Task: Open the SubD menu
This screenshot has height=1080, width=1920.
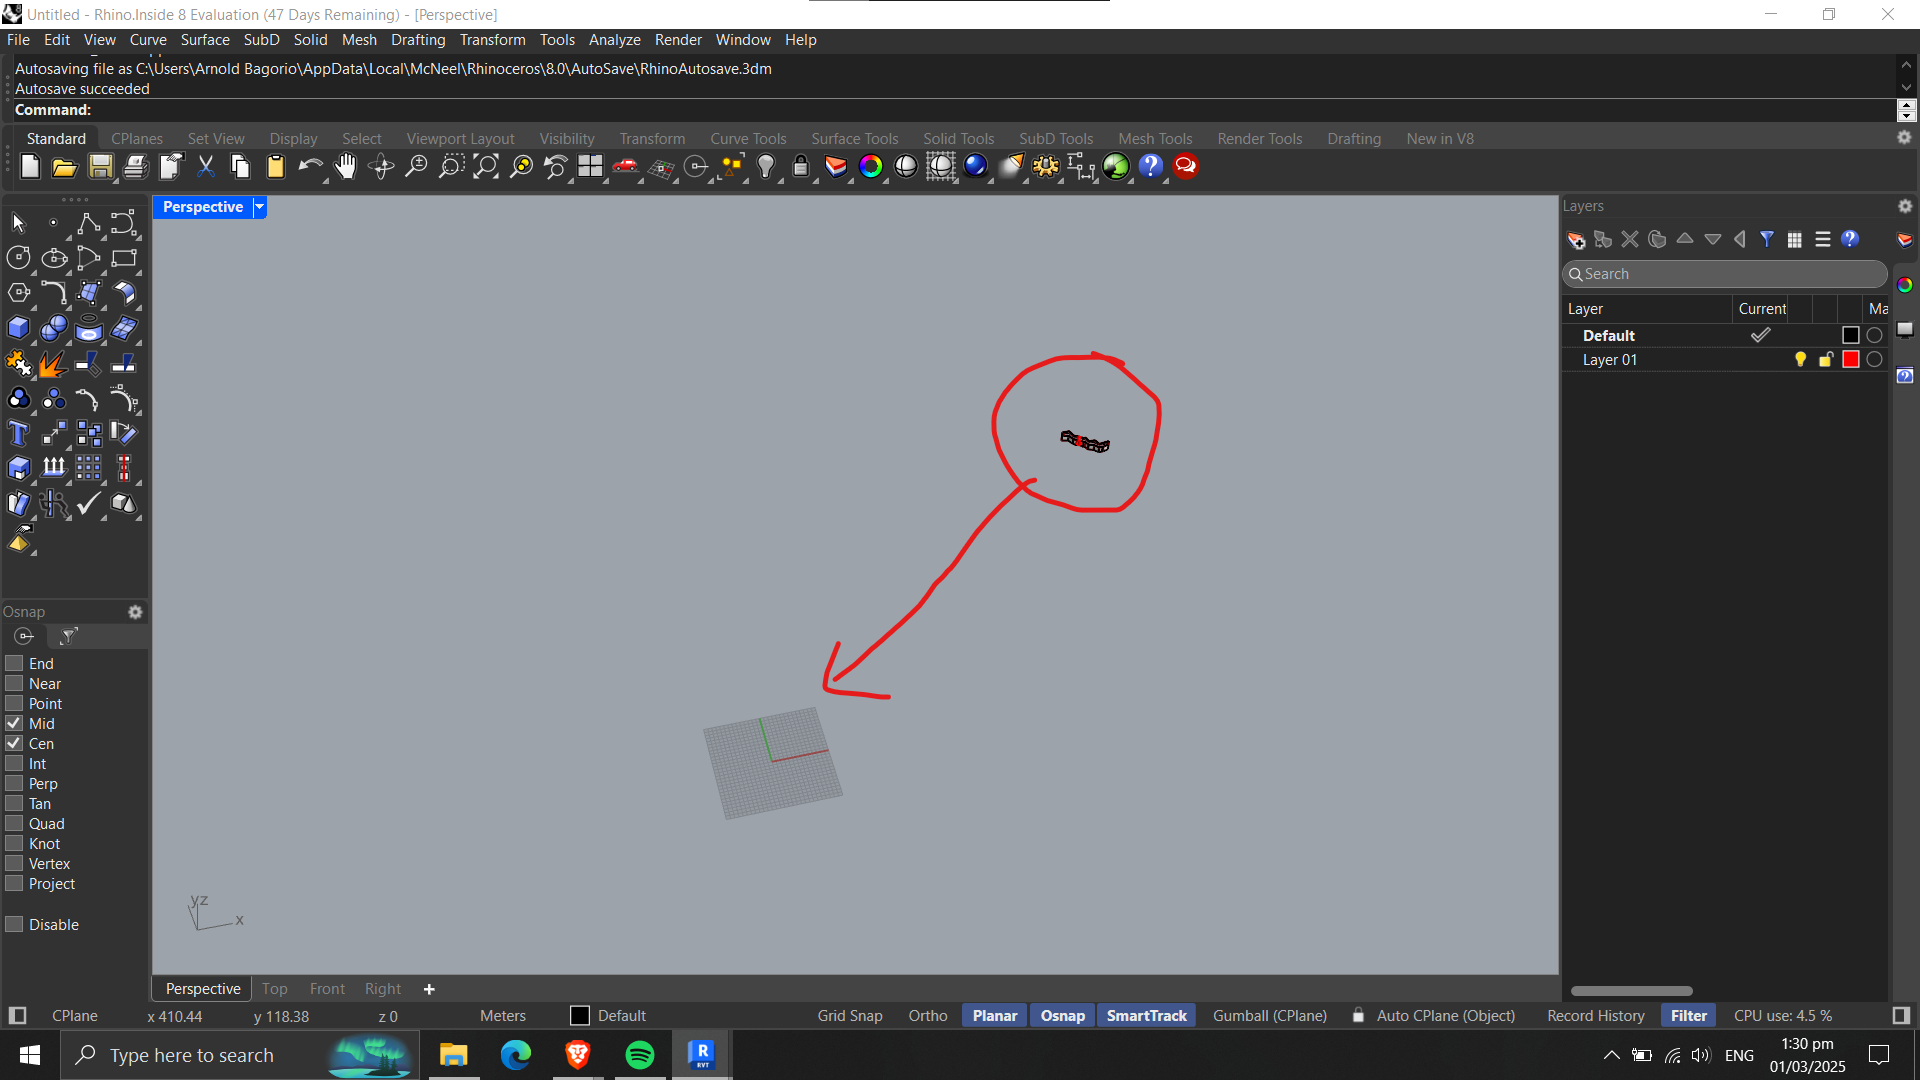Action: click(x=261, y=40)
